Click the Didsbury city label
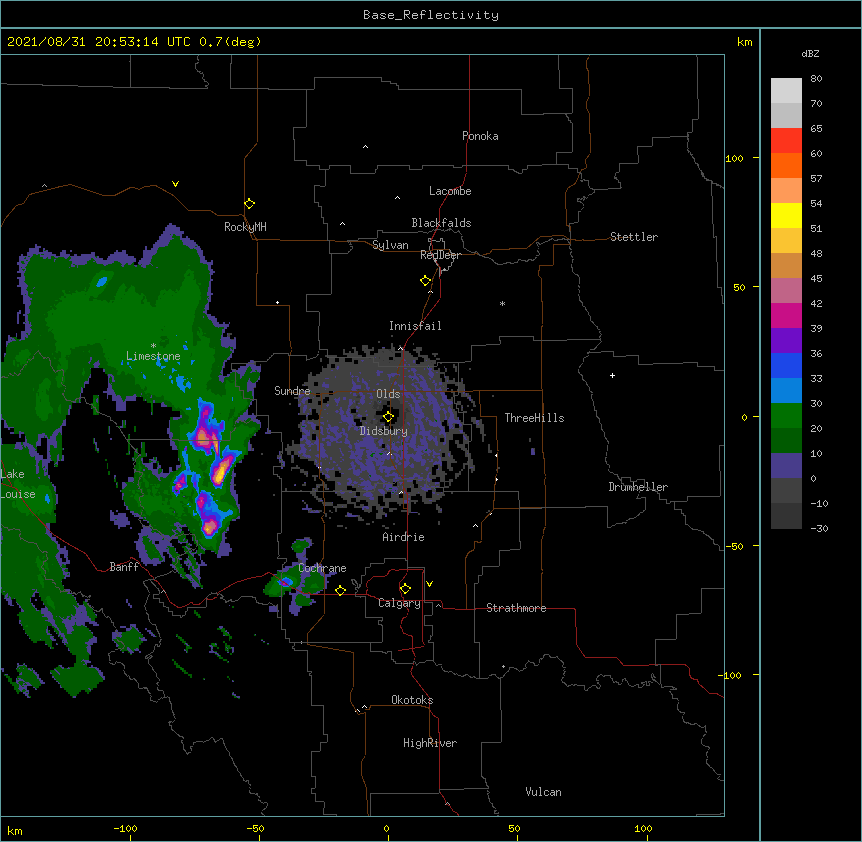Image resolution: width=862 pixels, height=842 pixels. click(x=384, y=431)
